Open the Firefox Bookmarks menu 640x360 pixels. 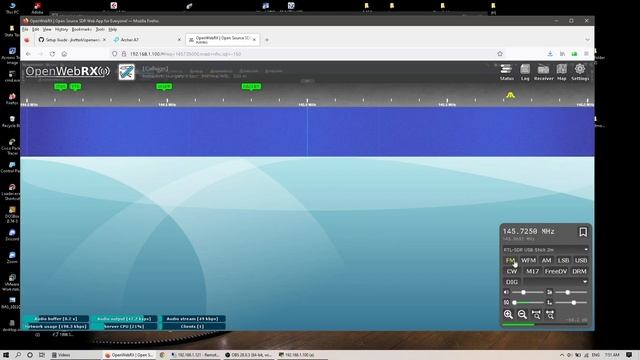point(81,29)
